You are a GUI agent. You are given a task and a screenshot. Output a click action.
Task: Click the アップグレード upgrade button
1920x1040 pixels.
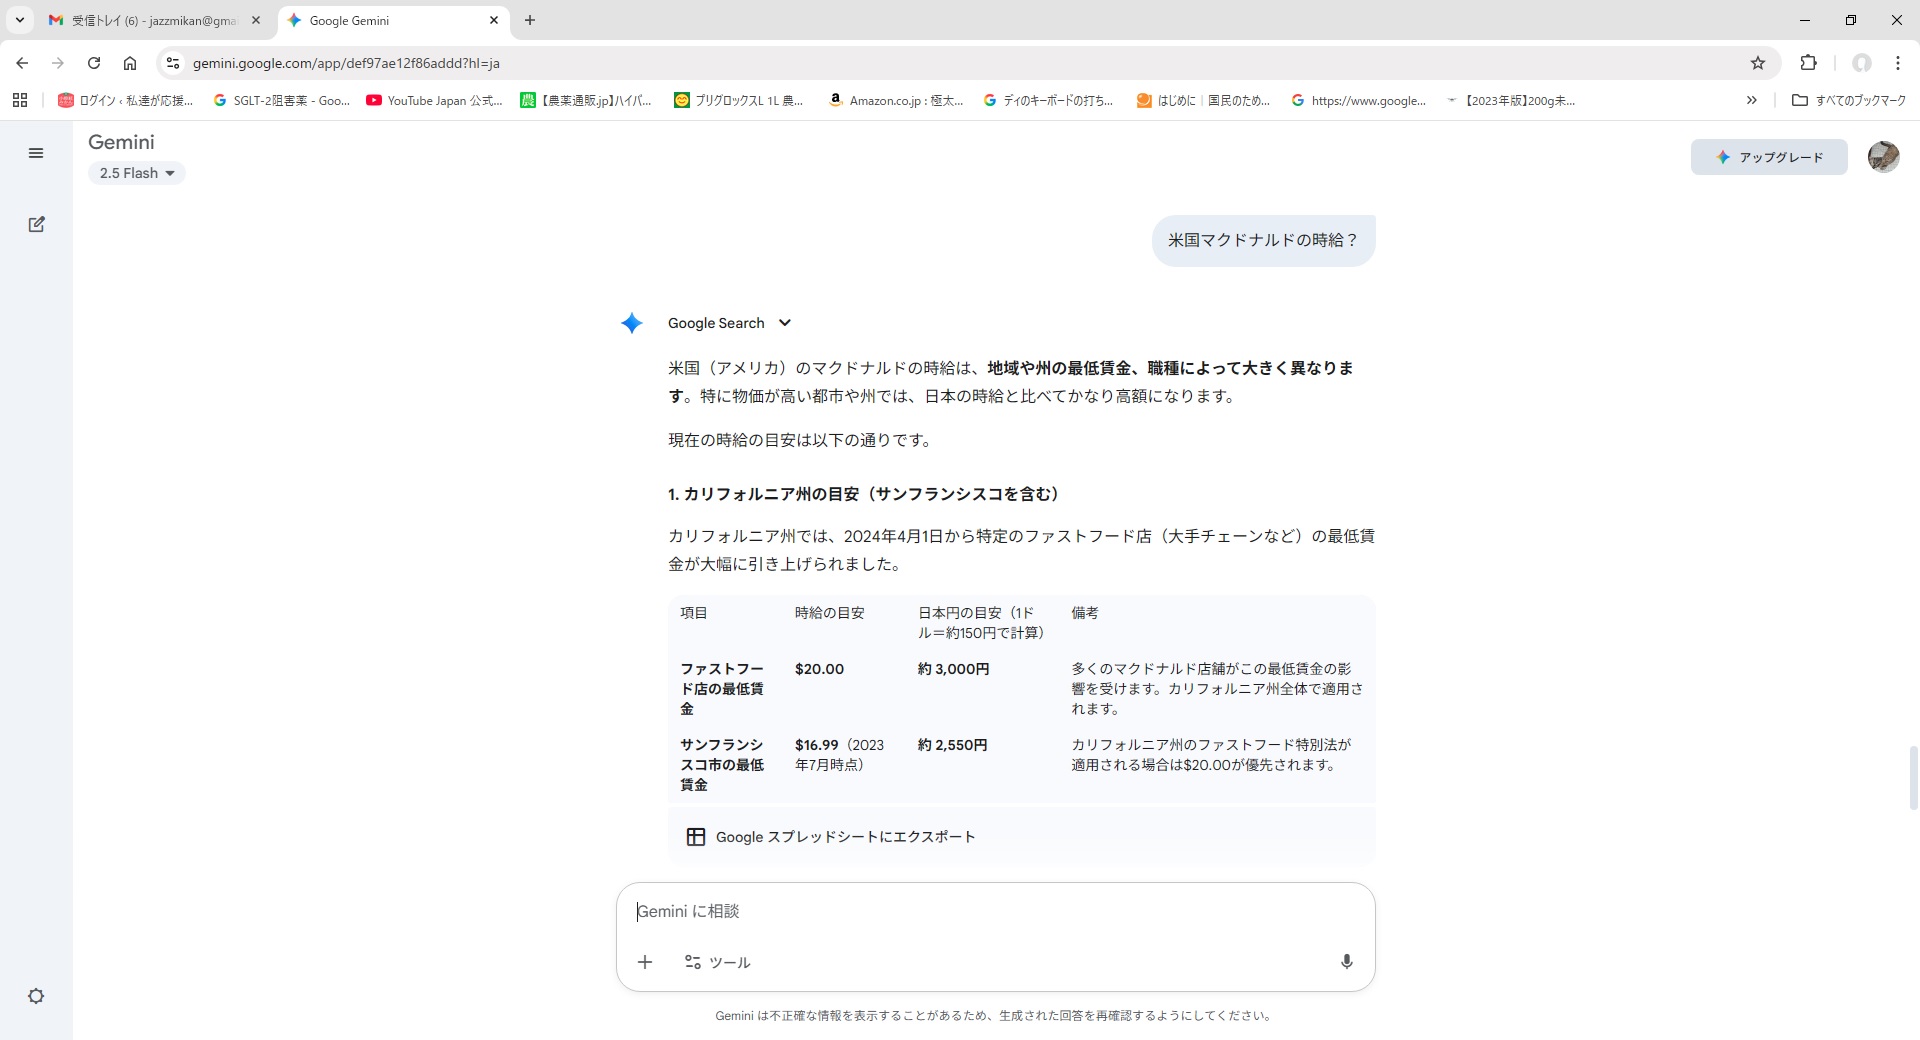coord(1768,157)
